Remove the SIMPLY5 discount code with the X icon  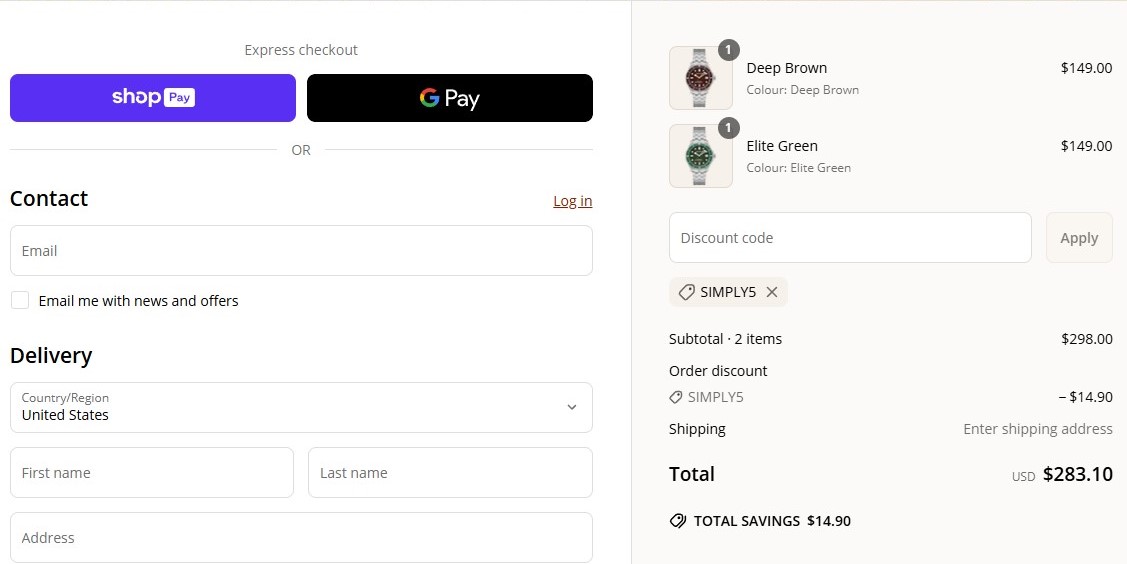tap(771, 292)
